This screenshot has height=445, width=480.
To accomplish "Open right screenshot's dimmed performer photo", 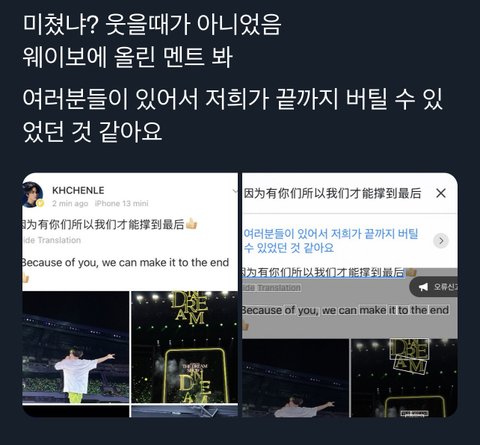I will pyautogui.click(x=295, y=378).
